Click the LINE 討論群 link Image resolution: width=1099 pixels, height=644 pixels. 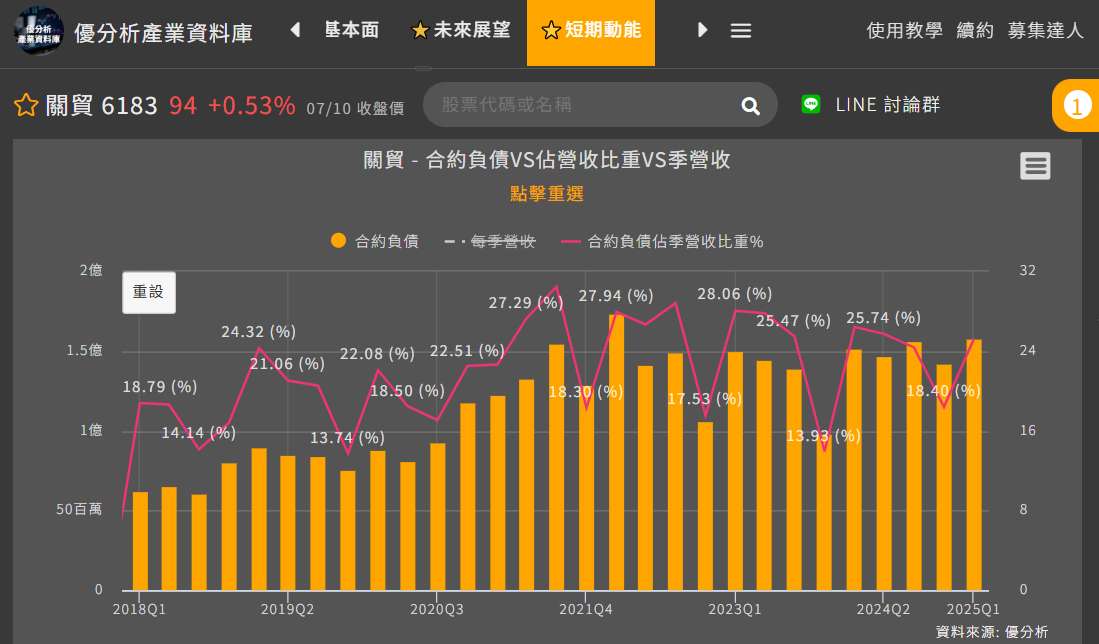(887, 104)
